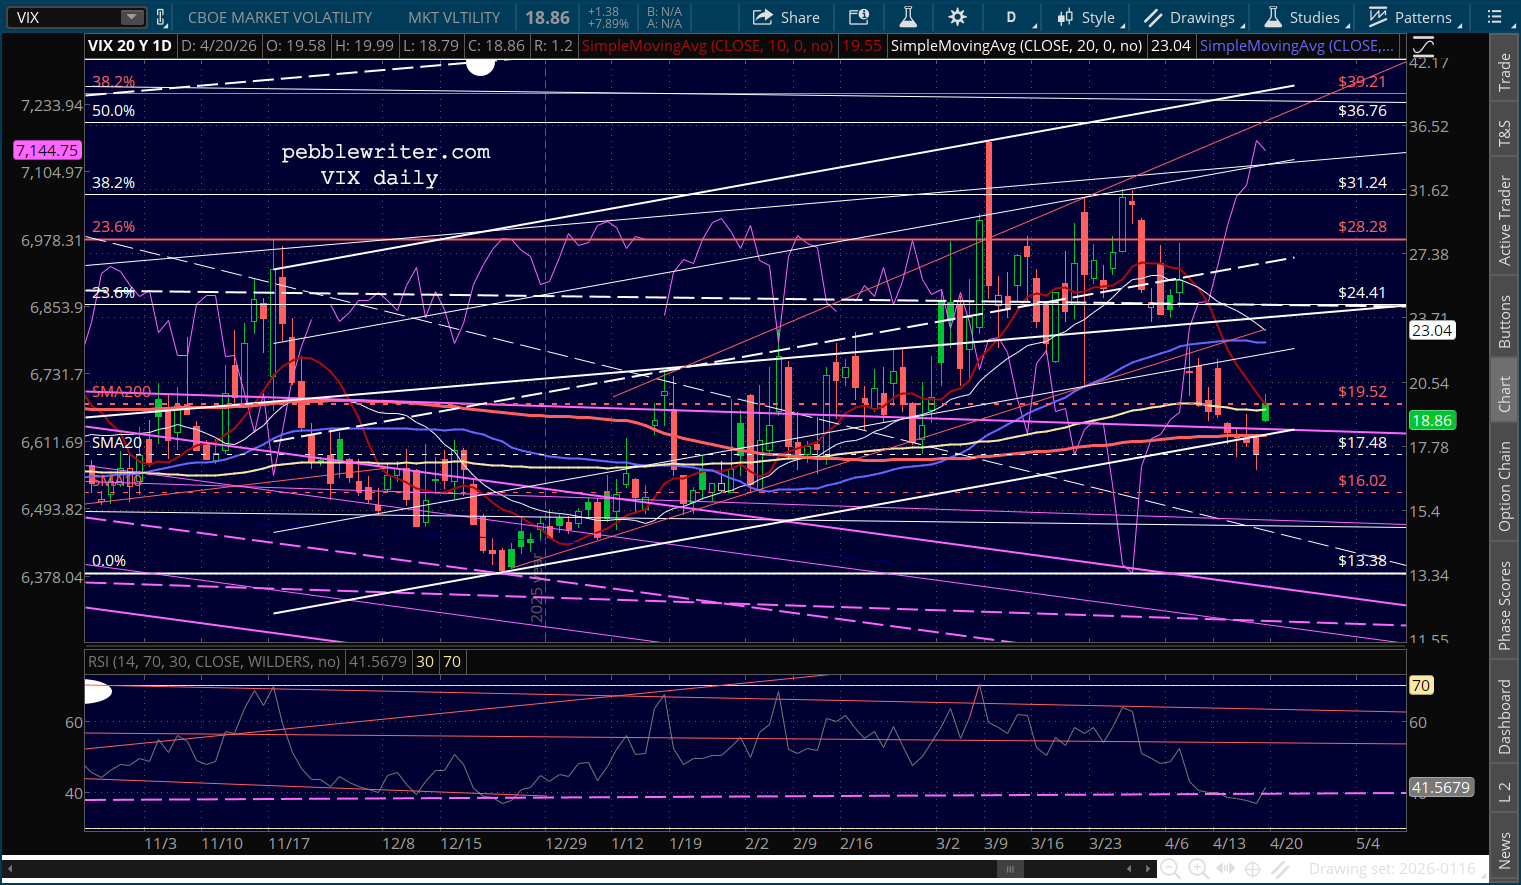The height and width of the screenshot is (885, 1521).
Task: Click the horizontal time scrollbar thumb
Action: pyautogui.click(x=1011, y=869)
